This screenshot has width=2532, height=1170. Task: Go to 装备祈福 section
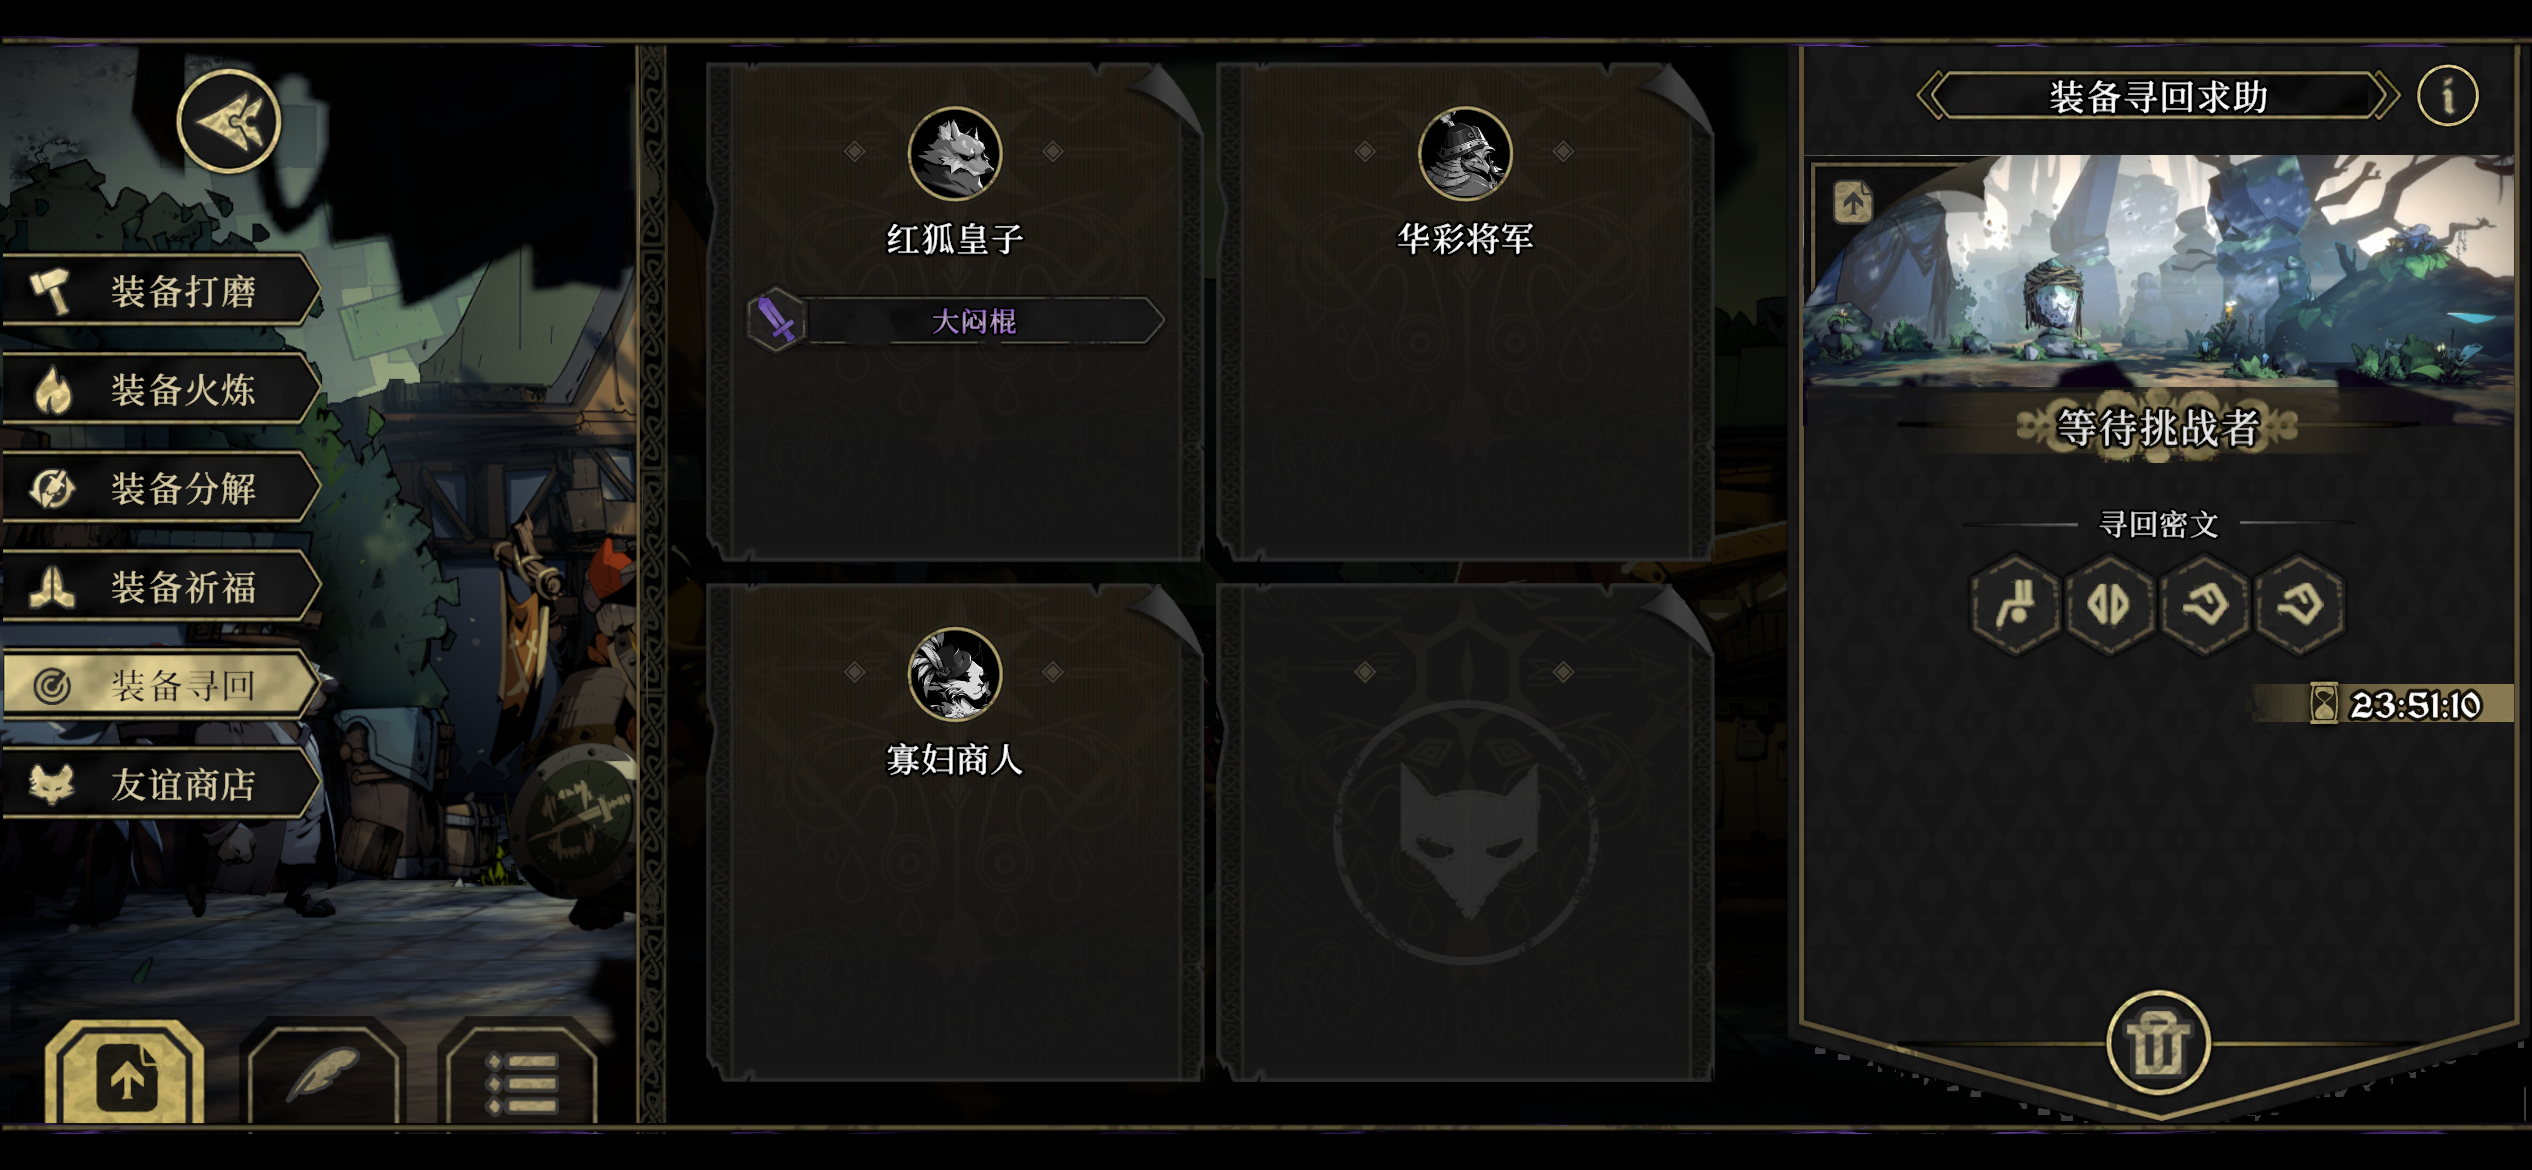pyautogui.click(x=160, y=587)
